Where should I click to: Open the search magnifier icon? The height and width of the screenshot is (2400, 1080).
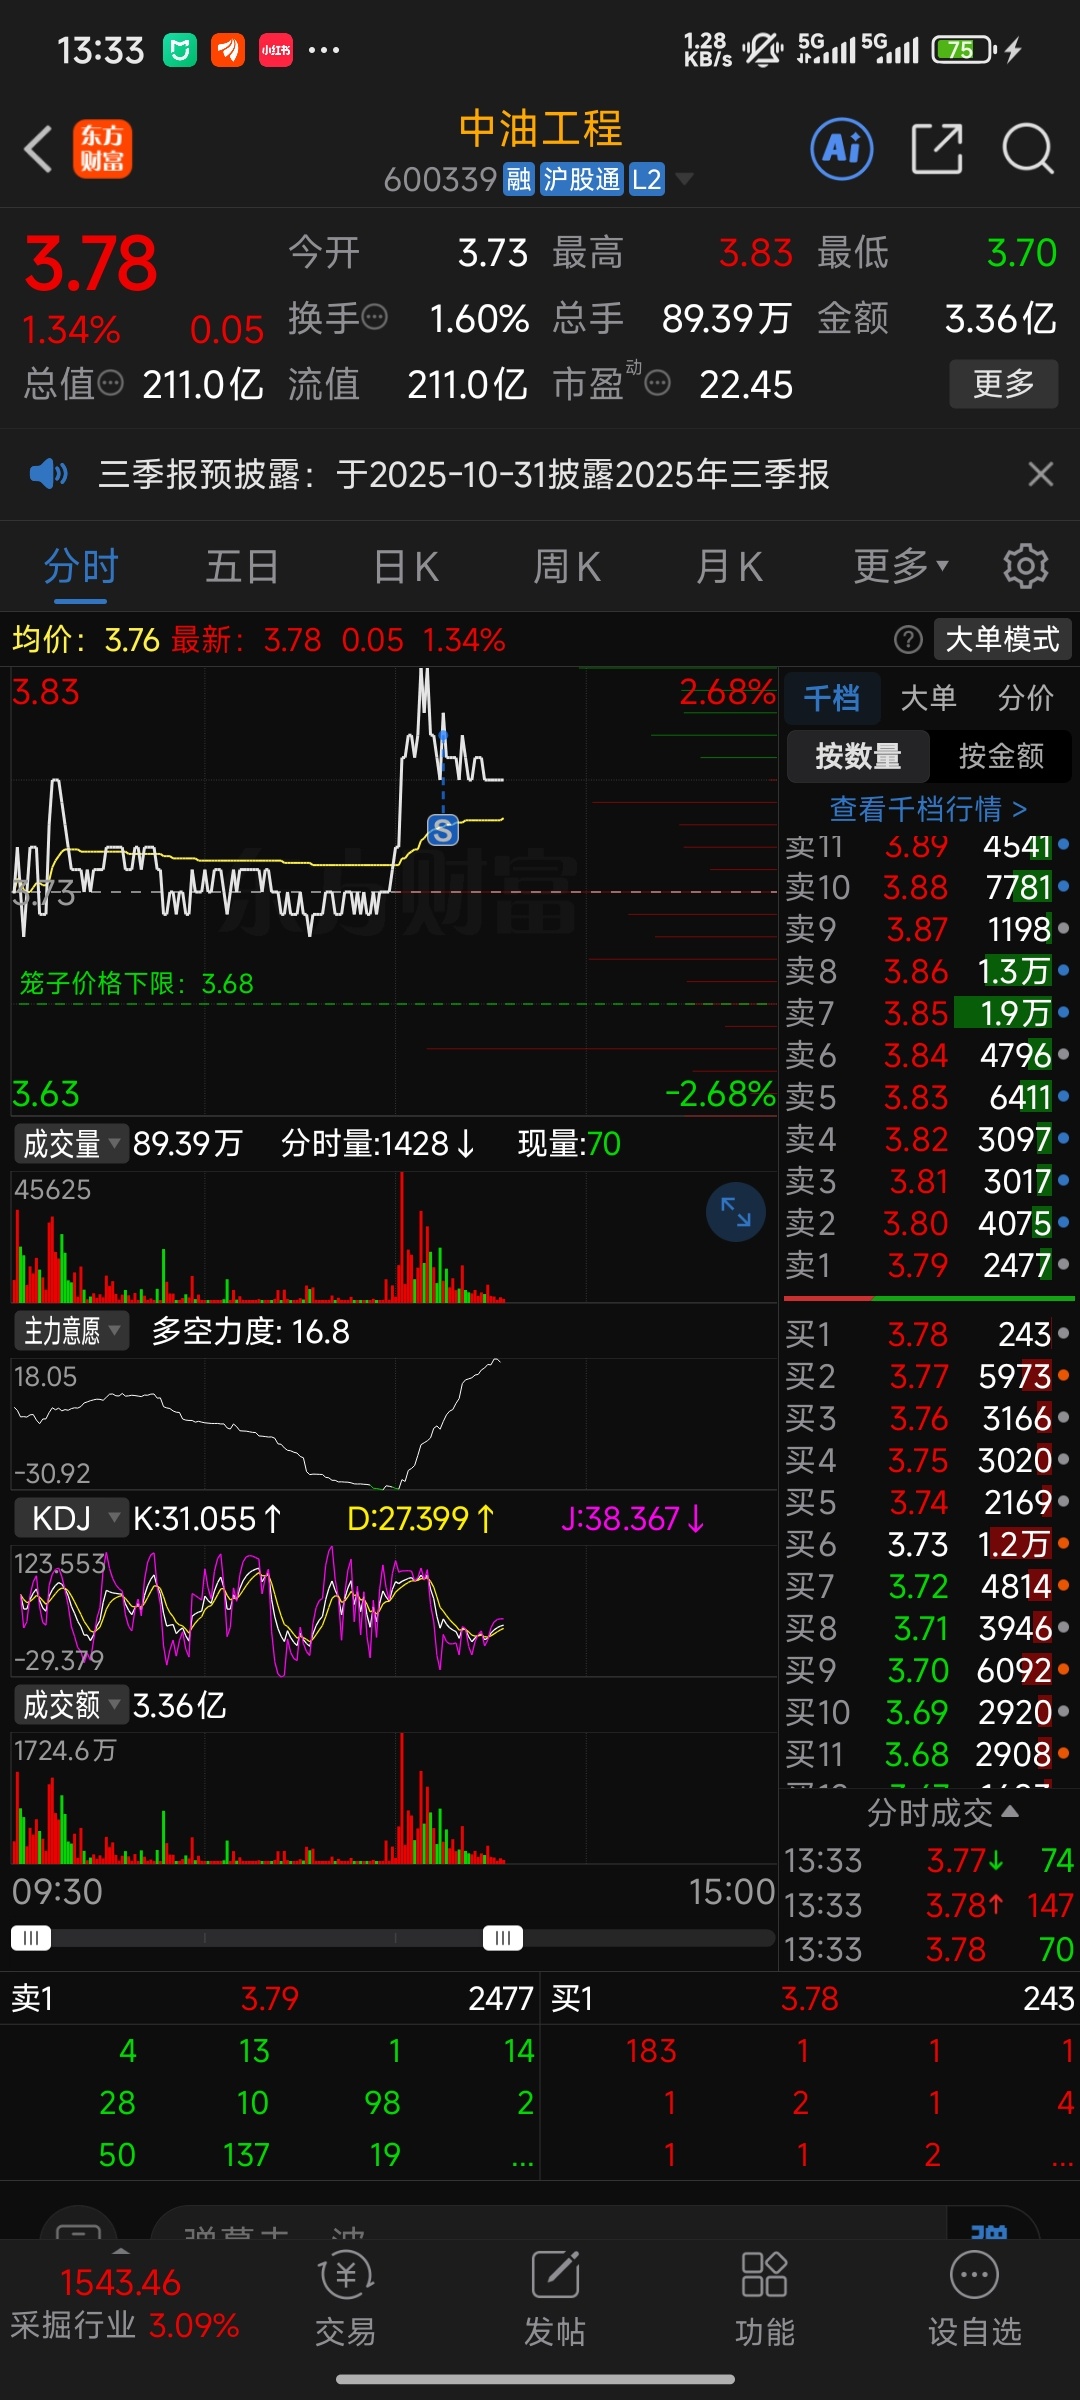[1028, 150]
